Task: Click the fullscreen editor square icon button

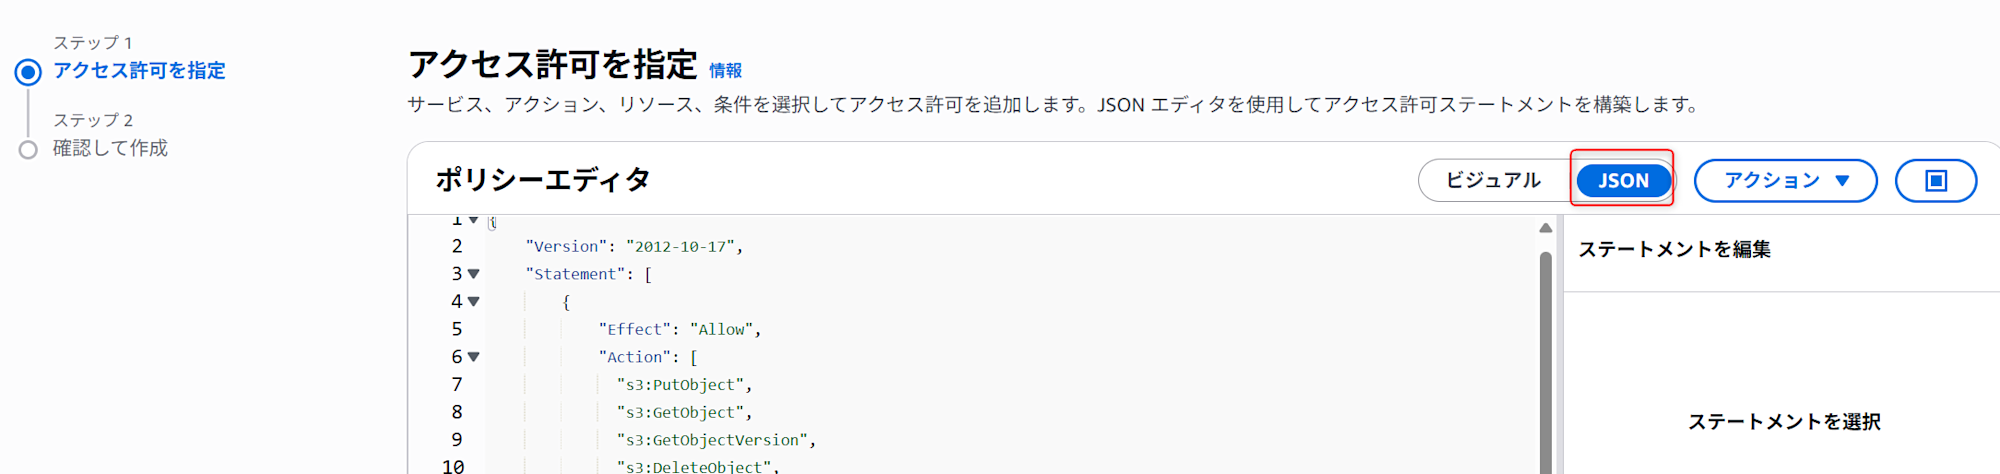Action: [x=1935, y=181]
